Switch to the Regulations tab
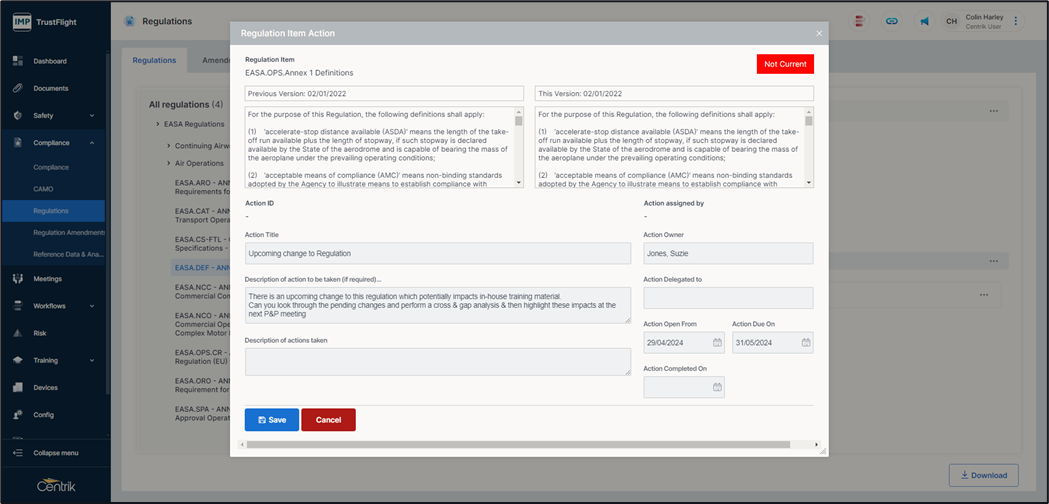Screen dimensions: 1049x504 (x=155, y=60)
